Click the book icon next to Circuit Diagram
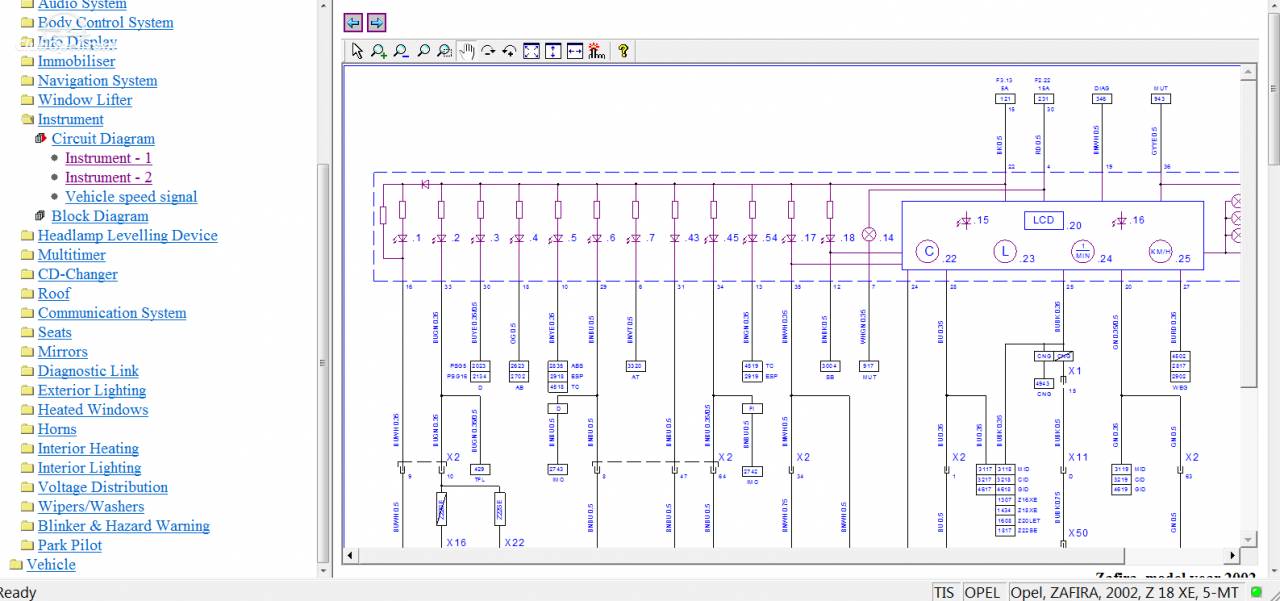Screen dimensions: 1280x601 [41, 139]
